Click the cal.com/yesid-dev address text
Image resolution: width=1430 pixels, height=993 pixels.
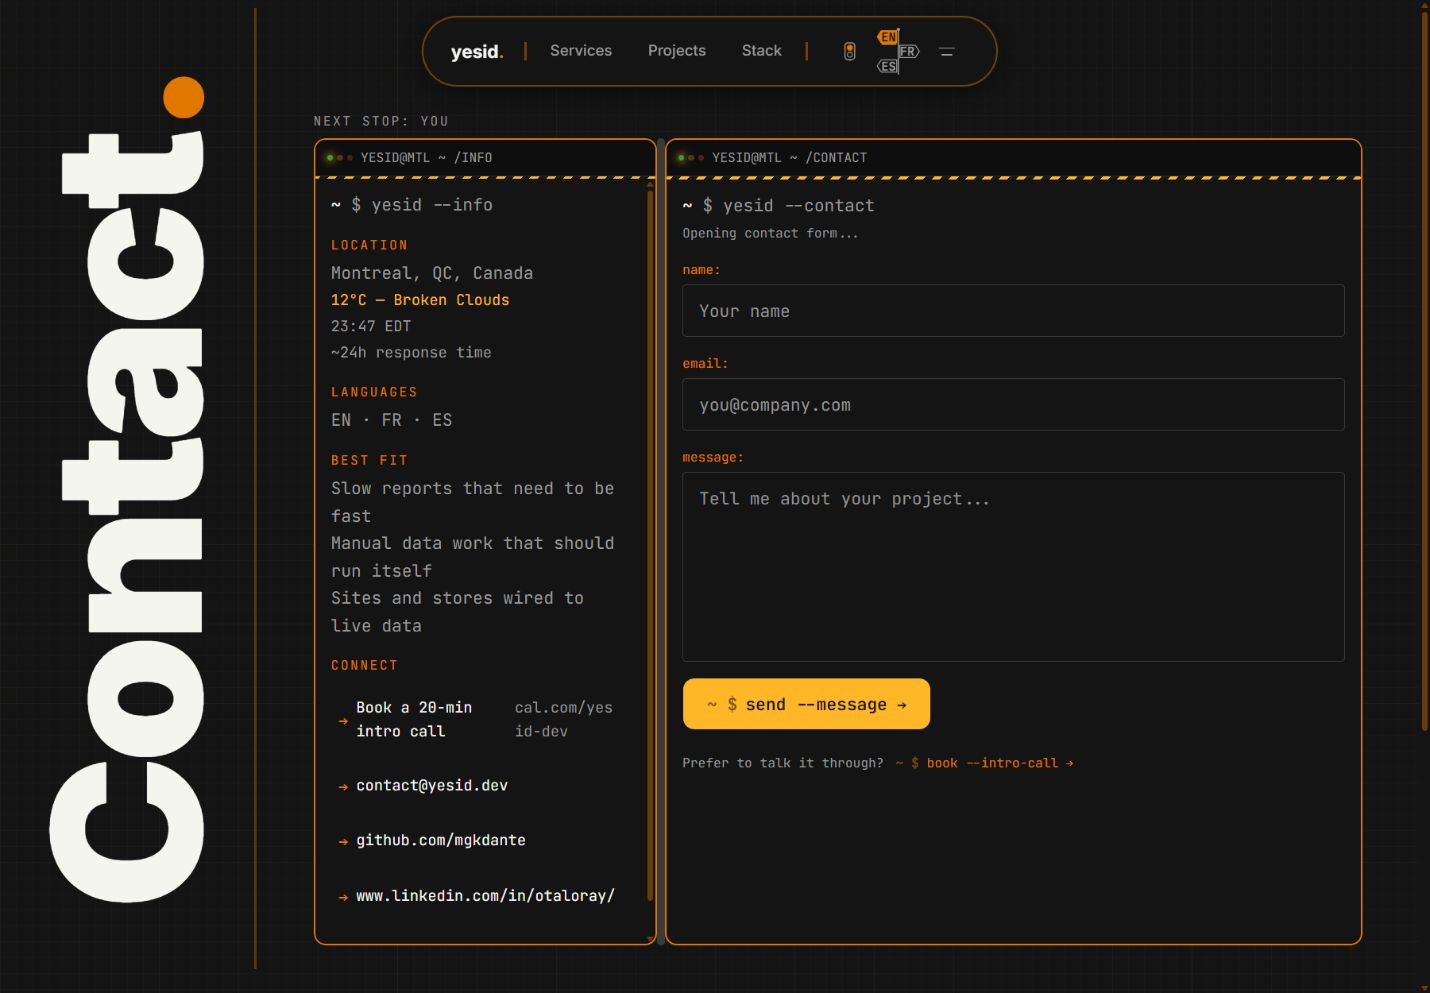pos(564,720)
